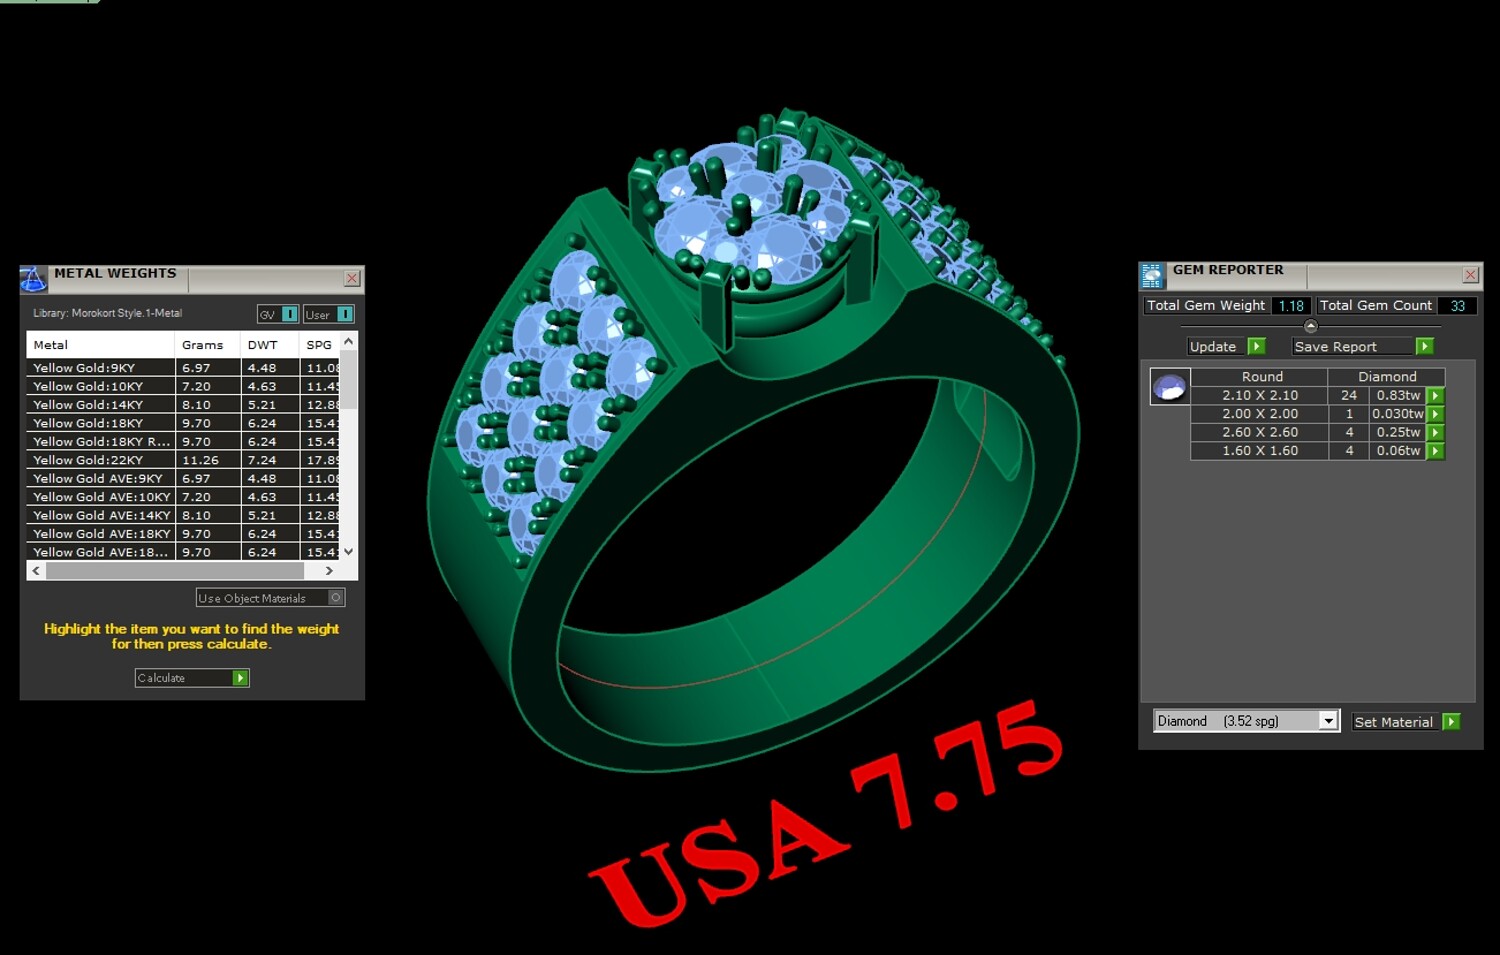Click the DWT column header

click(270, 345)
